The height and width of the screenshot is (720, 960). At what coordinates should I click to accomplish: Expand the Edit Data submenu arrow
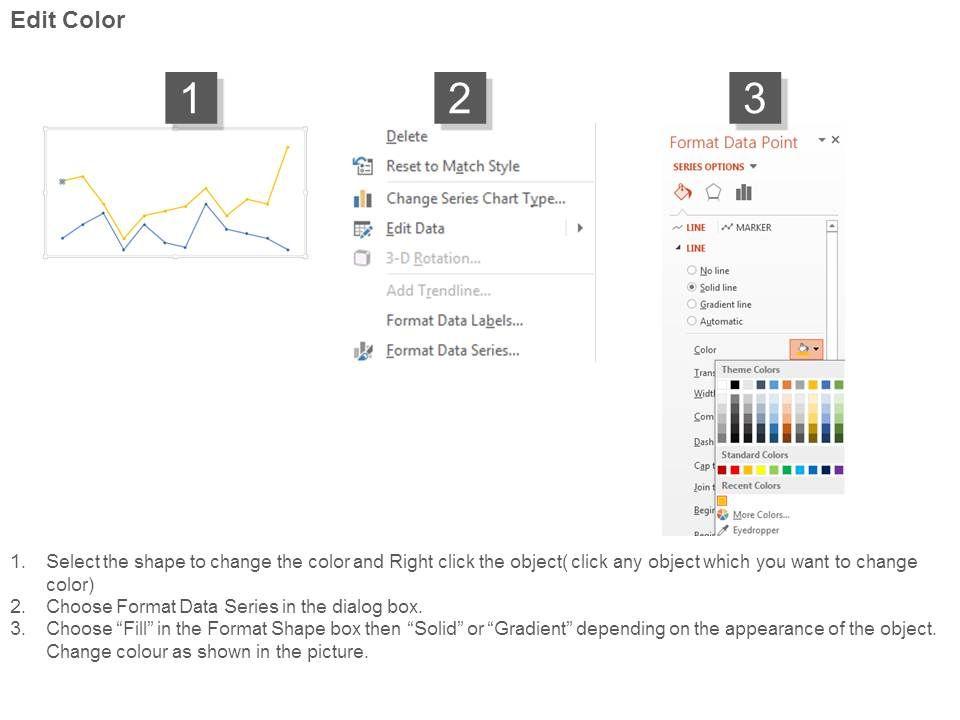click(x=580, y=228)
